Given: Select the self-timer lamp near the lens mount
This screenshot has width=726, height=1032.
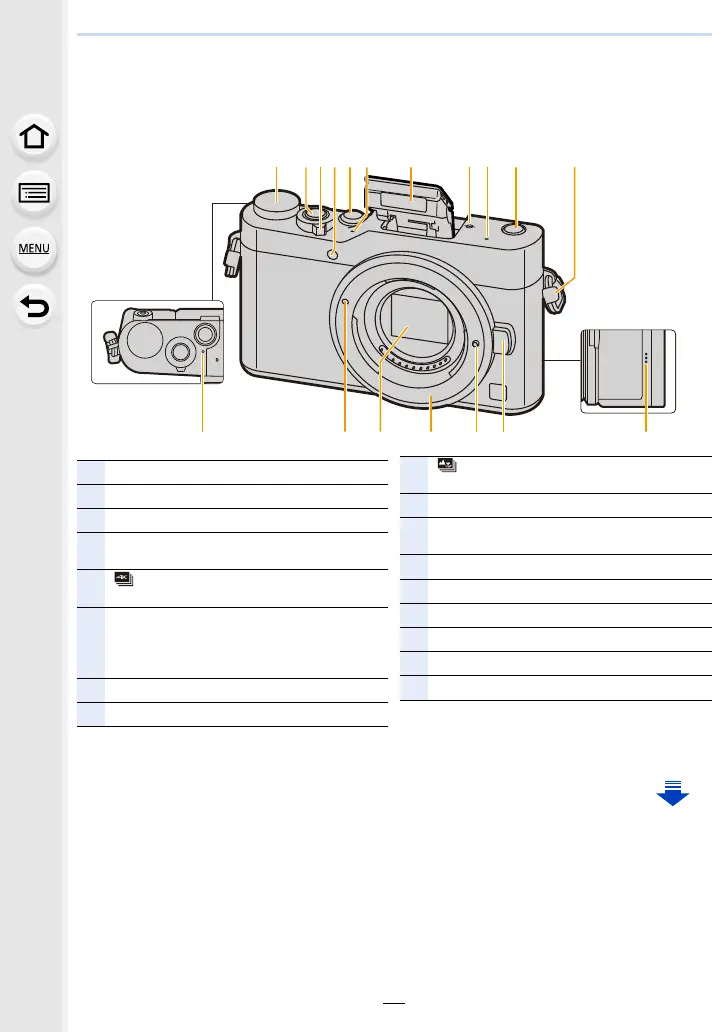Looking at the screenshot, I should pyautogui.click(x=334, y=256).
